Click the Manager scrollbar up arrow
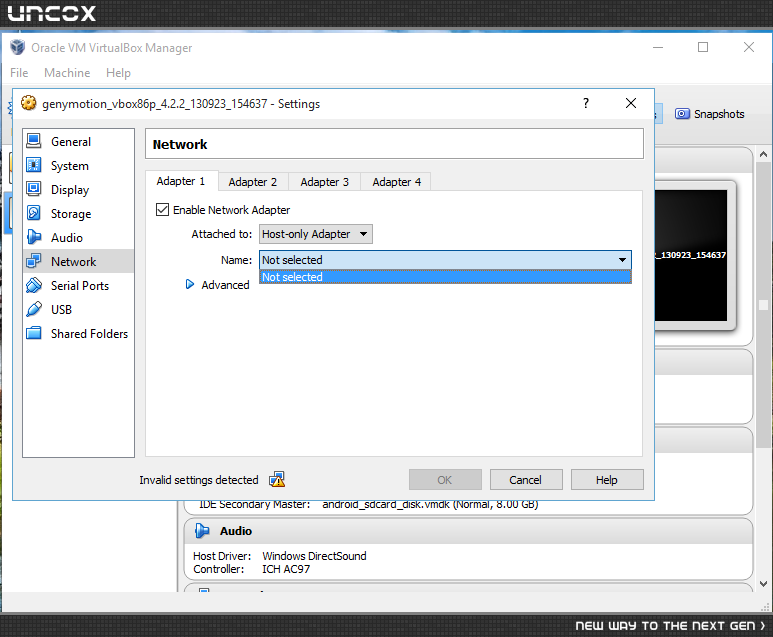The height and width of the screenshot is (637, 773). (763, 154)
